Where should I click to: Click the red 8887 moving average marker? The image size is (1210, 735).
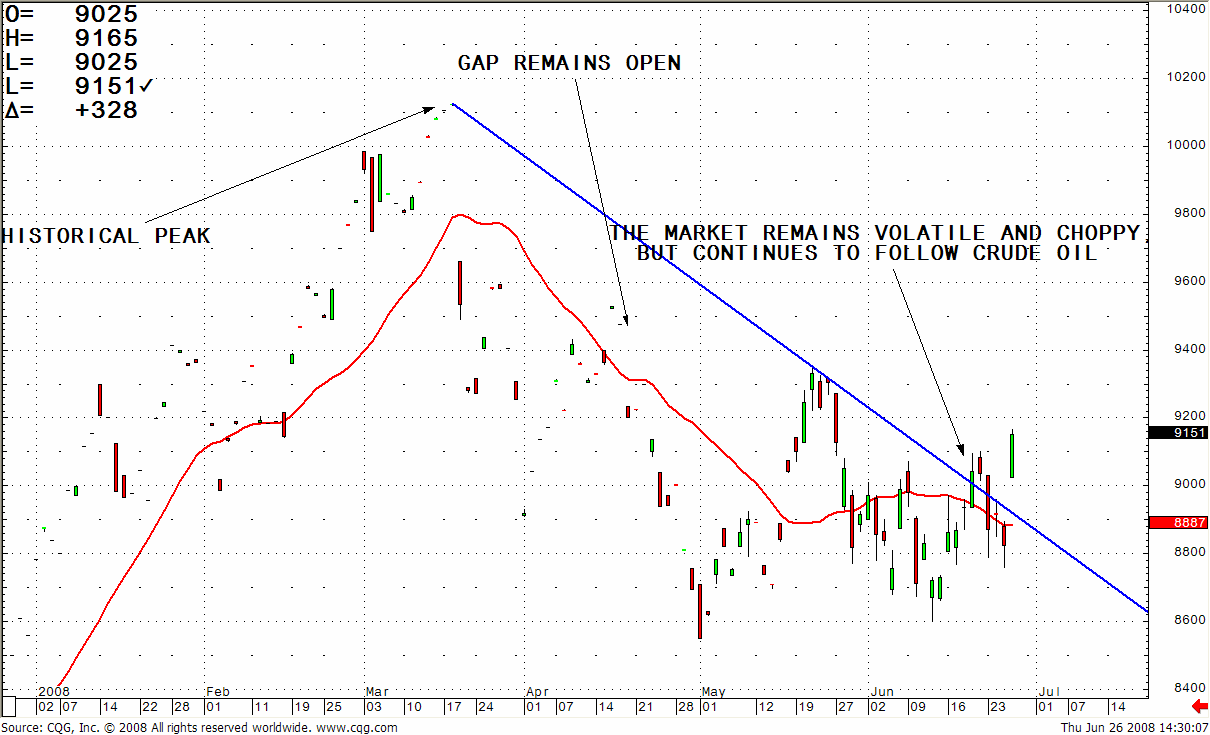coord(1178,523)
